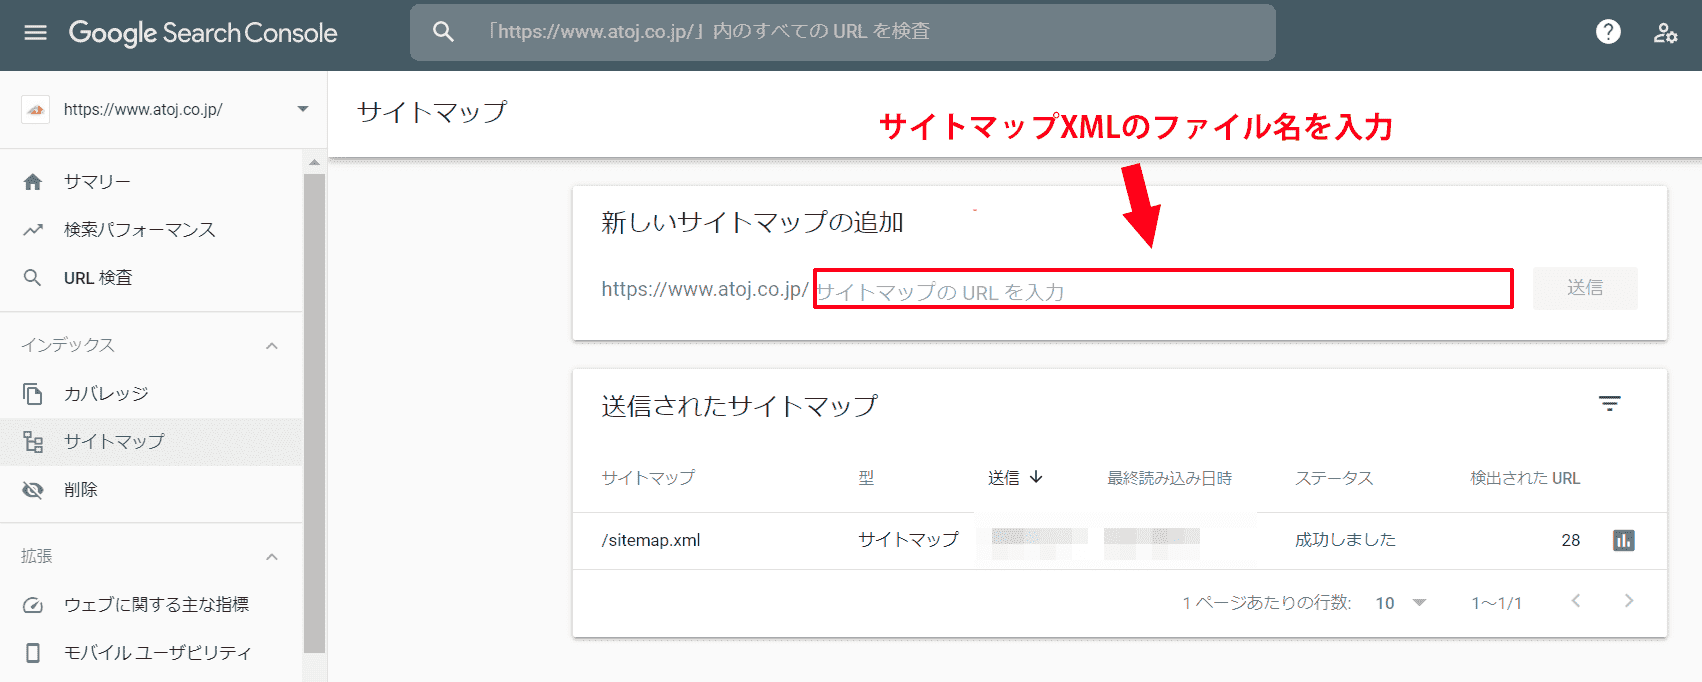
Task: Click the 送信 submit button
Action: point(1585,288)
